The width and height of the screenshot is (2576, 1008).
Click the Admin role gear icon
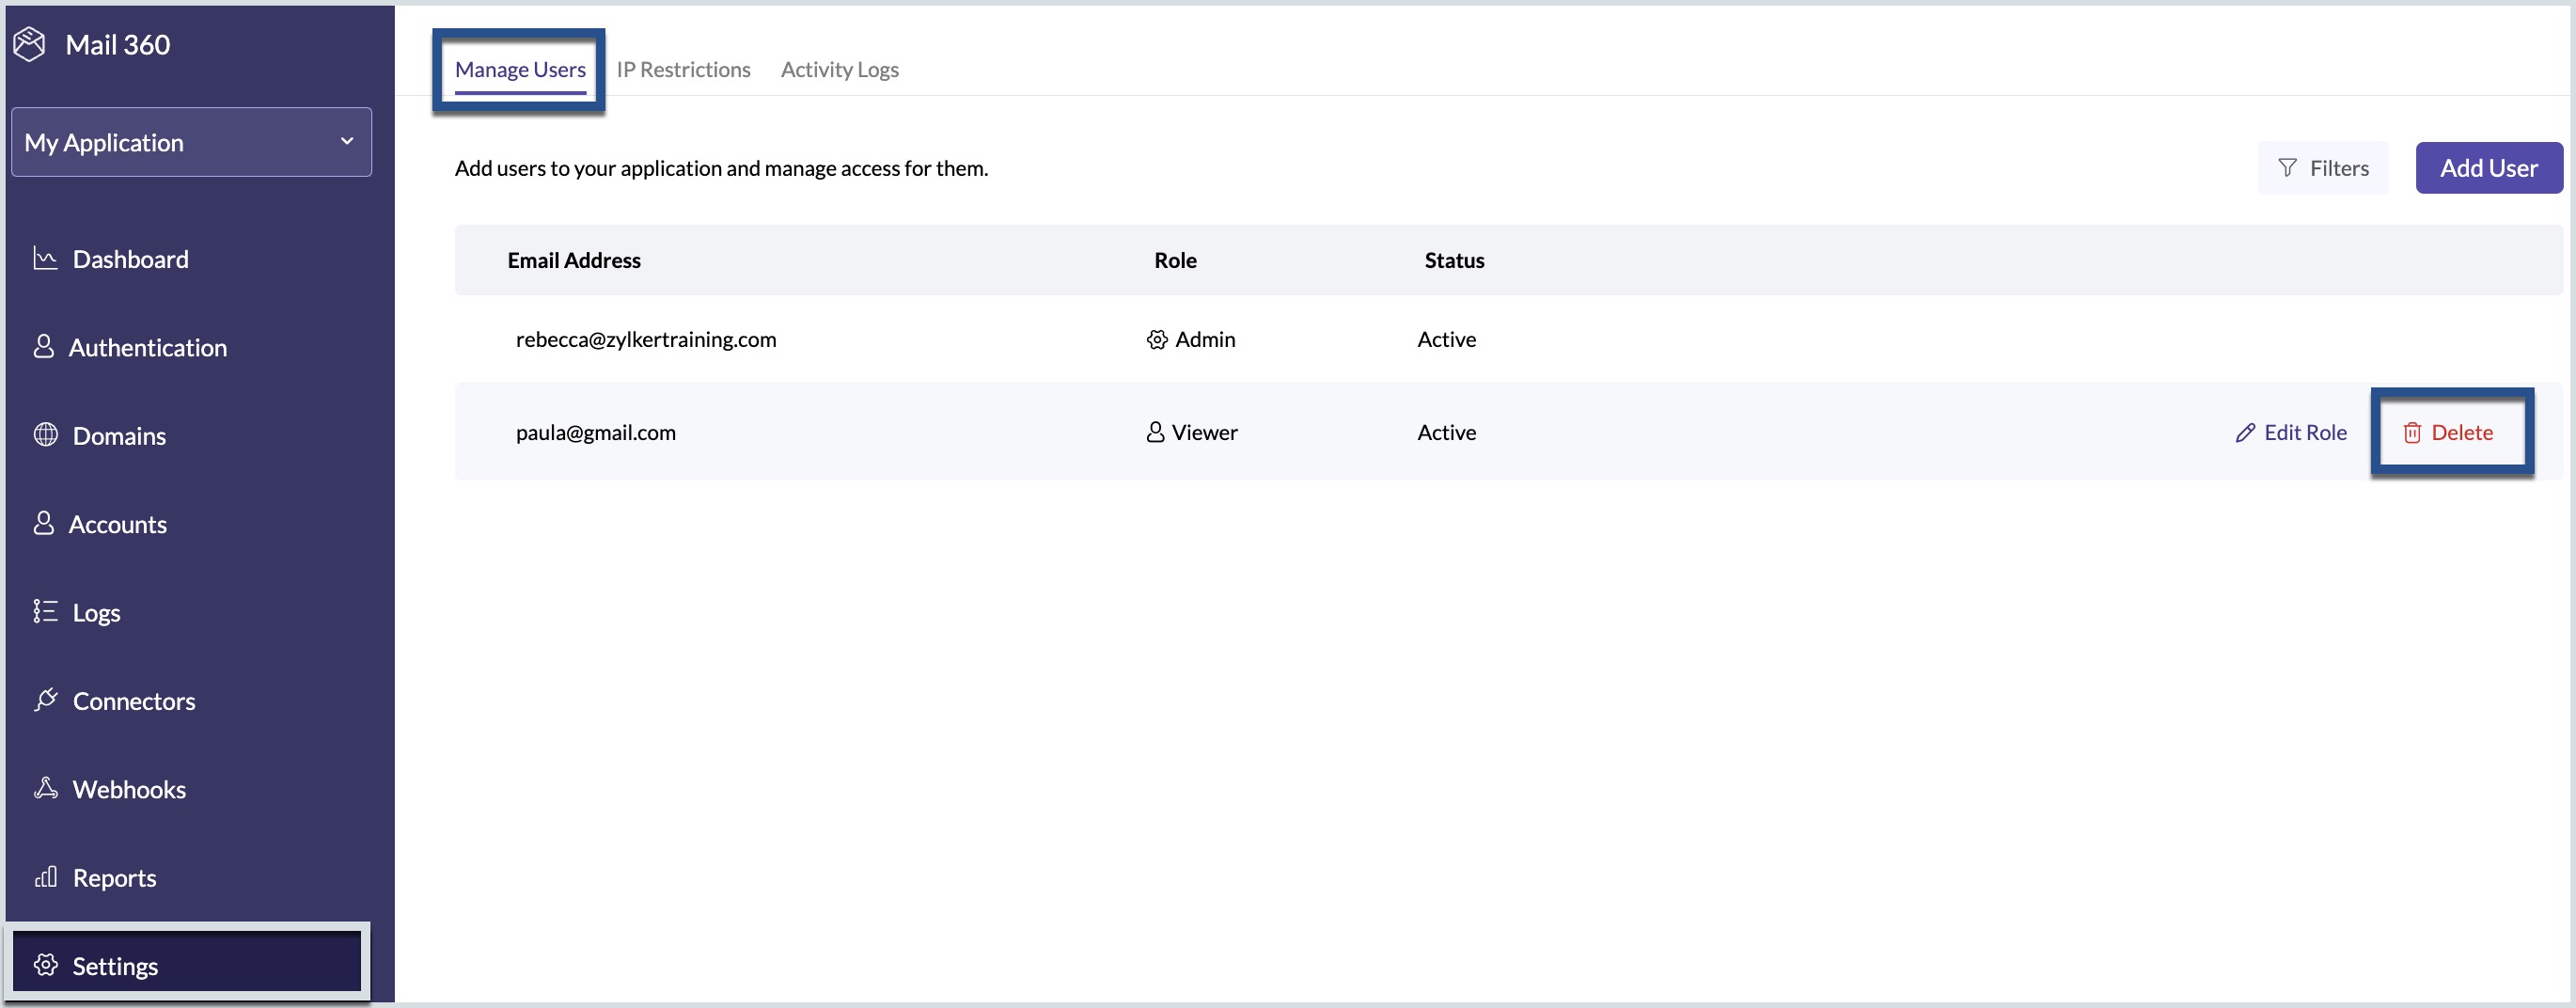1157,339
